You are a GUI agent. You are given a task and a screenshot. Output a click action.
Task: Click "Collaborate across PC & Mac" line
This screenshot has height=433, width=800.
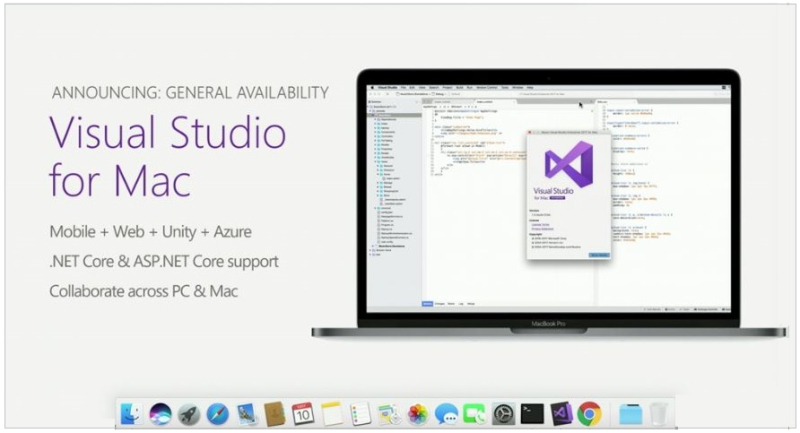coord(144,291)
